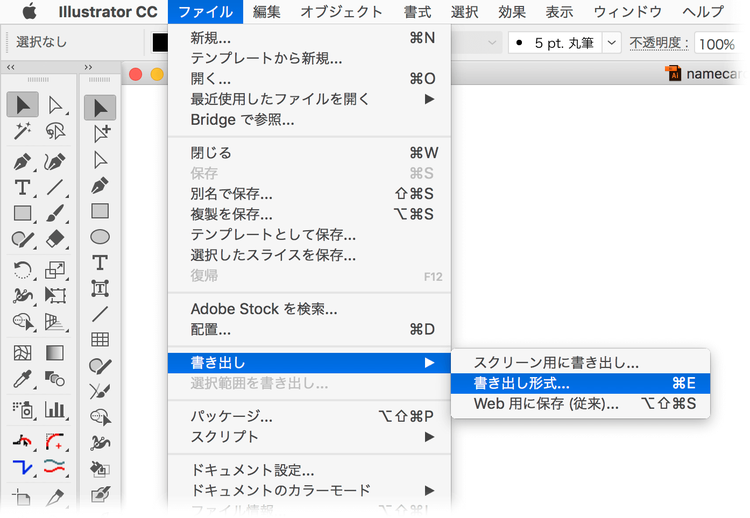
Task: Select the Group Selection tool in the single-column toolbar
Action: tap(100, 133)
